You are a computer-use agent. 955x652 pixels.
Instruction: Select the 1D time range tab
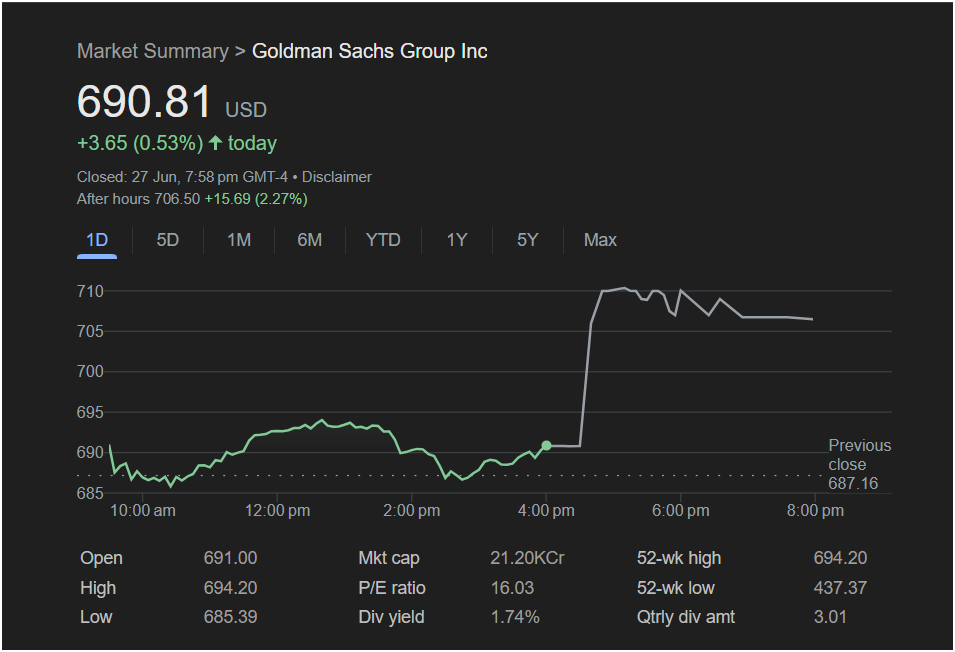point(97,240)
